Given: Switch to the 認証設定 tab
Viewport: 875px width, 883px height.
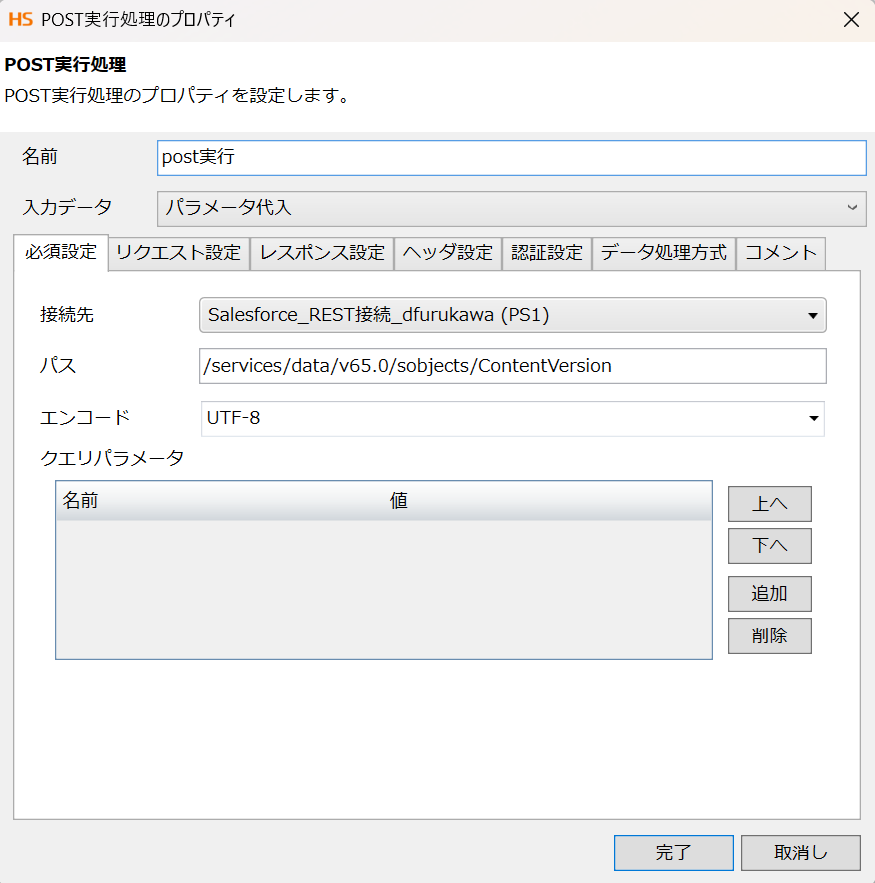Looking at the screenshot, I should 546,253.
